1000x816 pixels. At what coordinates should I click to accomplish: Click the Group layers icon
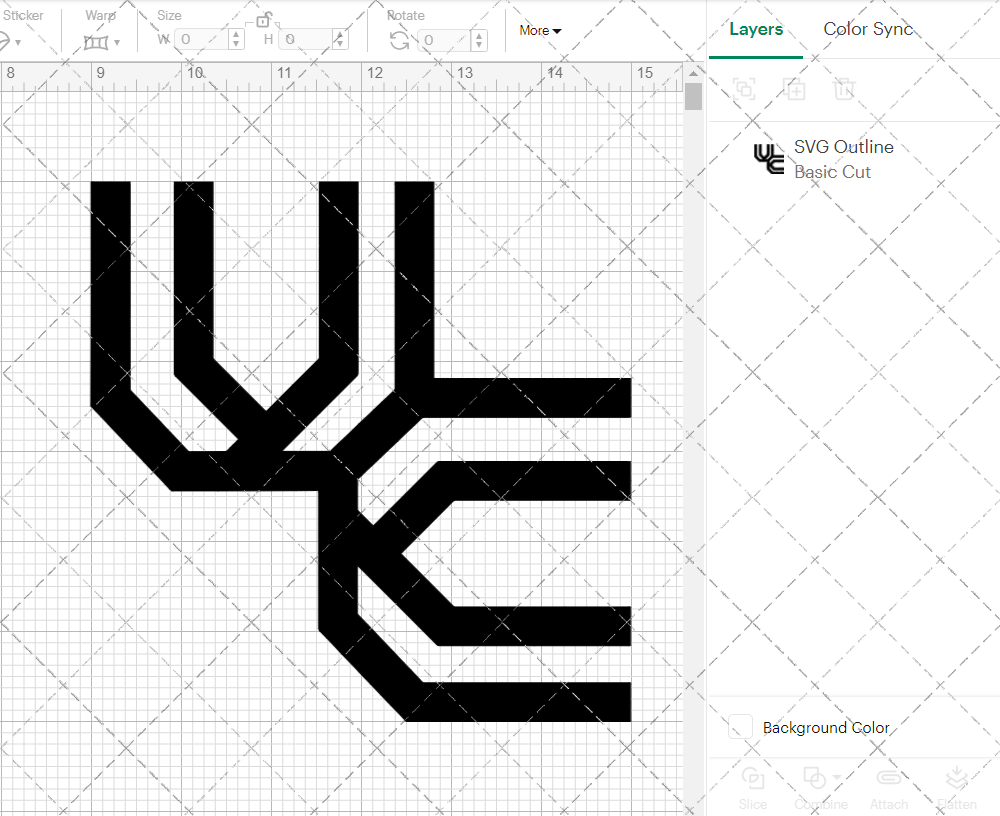744,89
